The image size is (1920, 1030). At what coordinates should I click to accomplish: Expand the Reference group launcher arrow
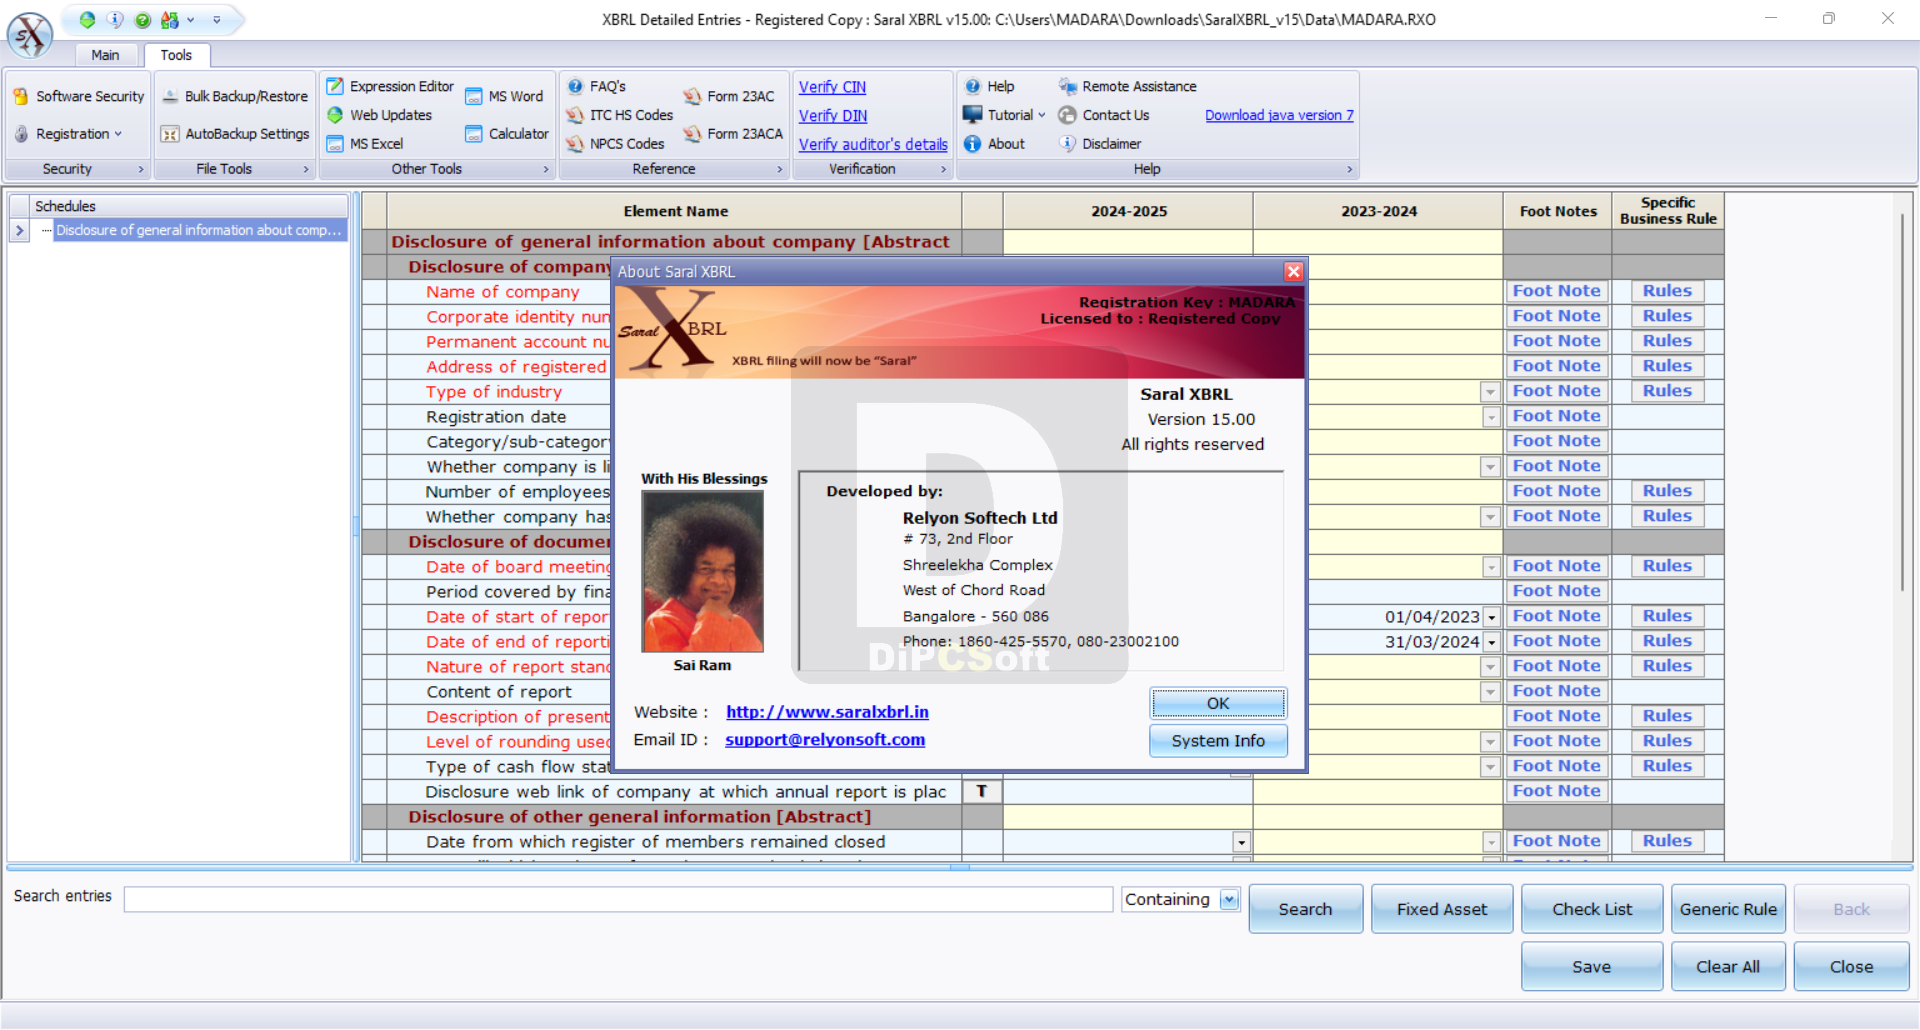[x=780, y=169]
